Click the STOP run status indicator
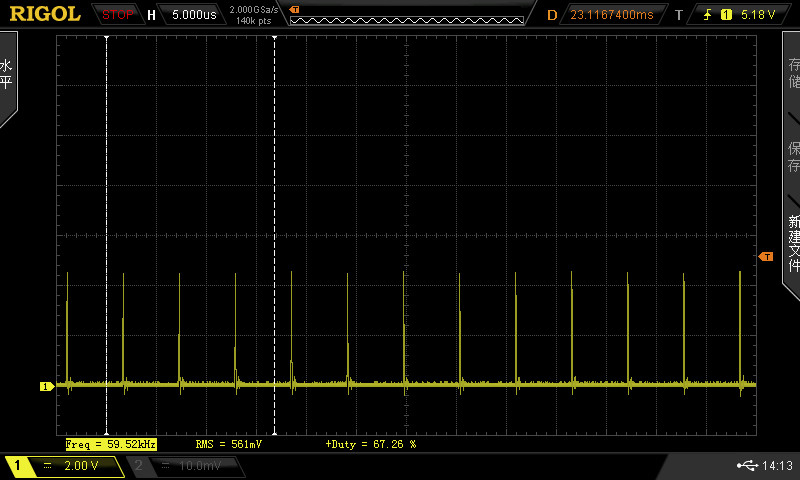The width and height of the screenshot is (800, 480). click(117, 15)
